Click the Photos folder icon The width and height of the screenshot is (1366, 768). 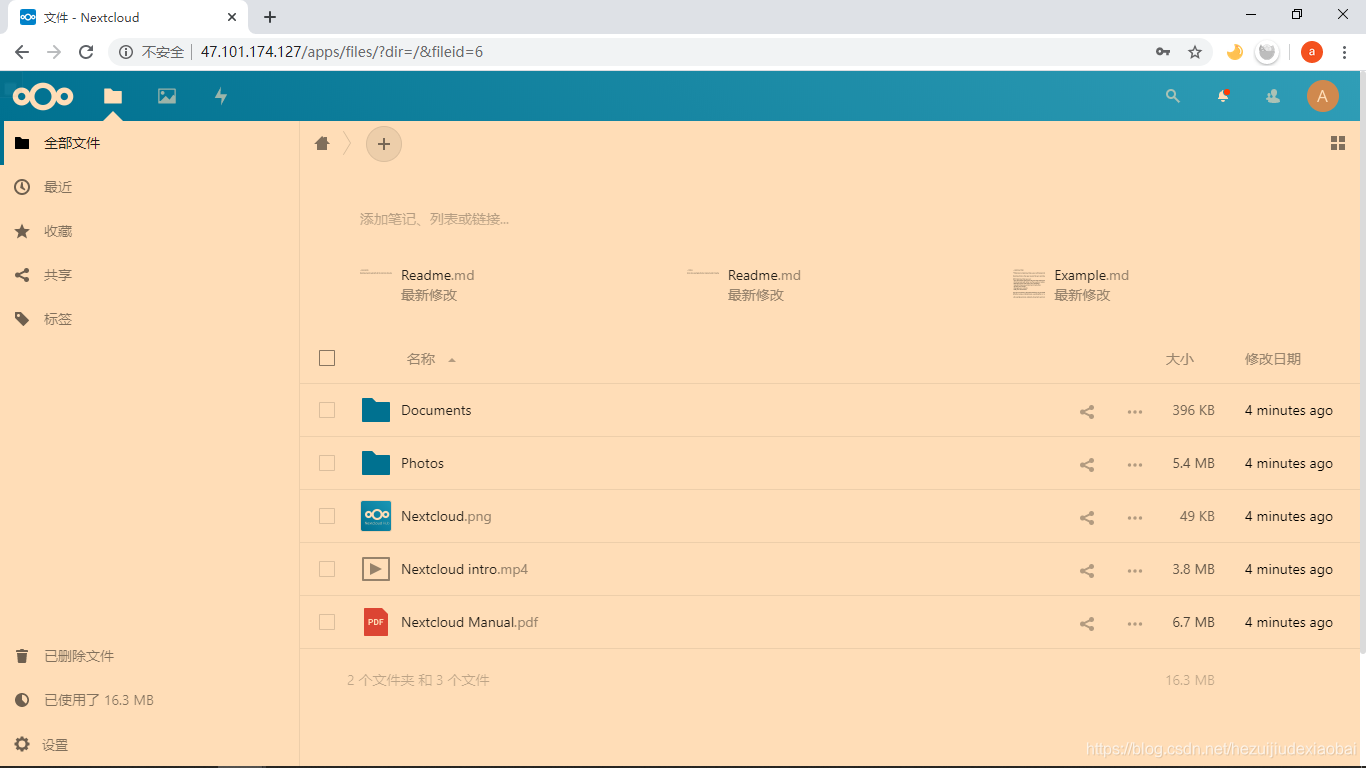tap(376, 463)
